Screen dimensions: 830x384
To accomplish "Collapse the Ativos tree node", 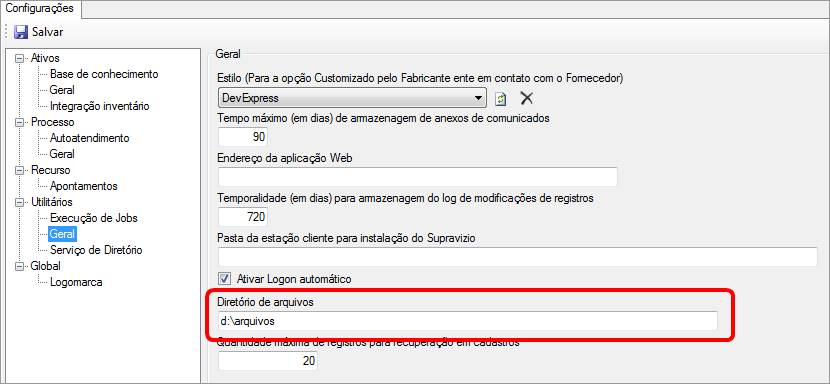I will tap(20, 58).
